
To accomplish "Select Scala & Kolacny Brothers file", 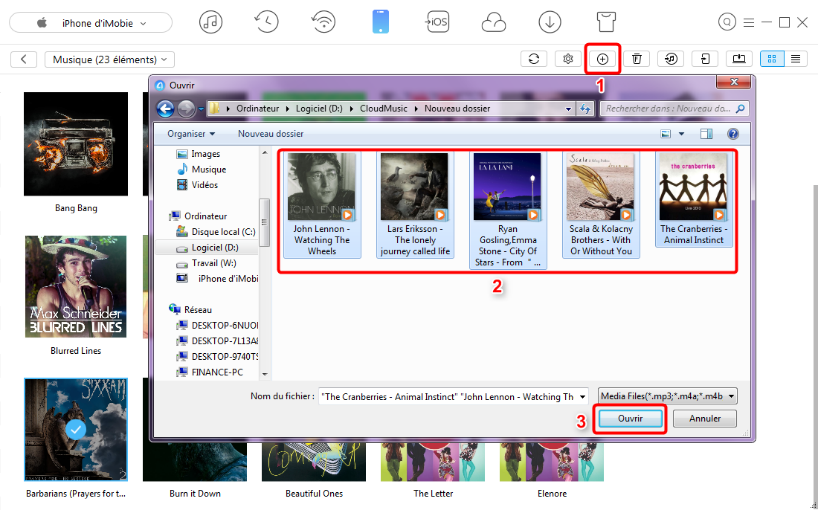I will tap(600, 205).
